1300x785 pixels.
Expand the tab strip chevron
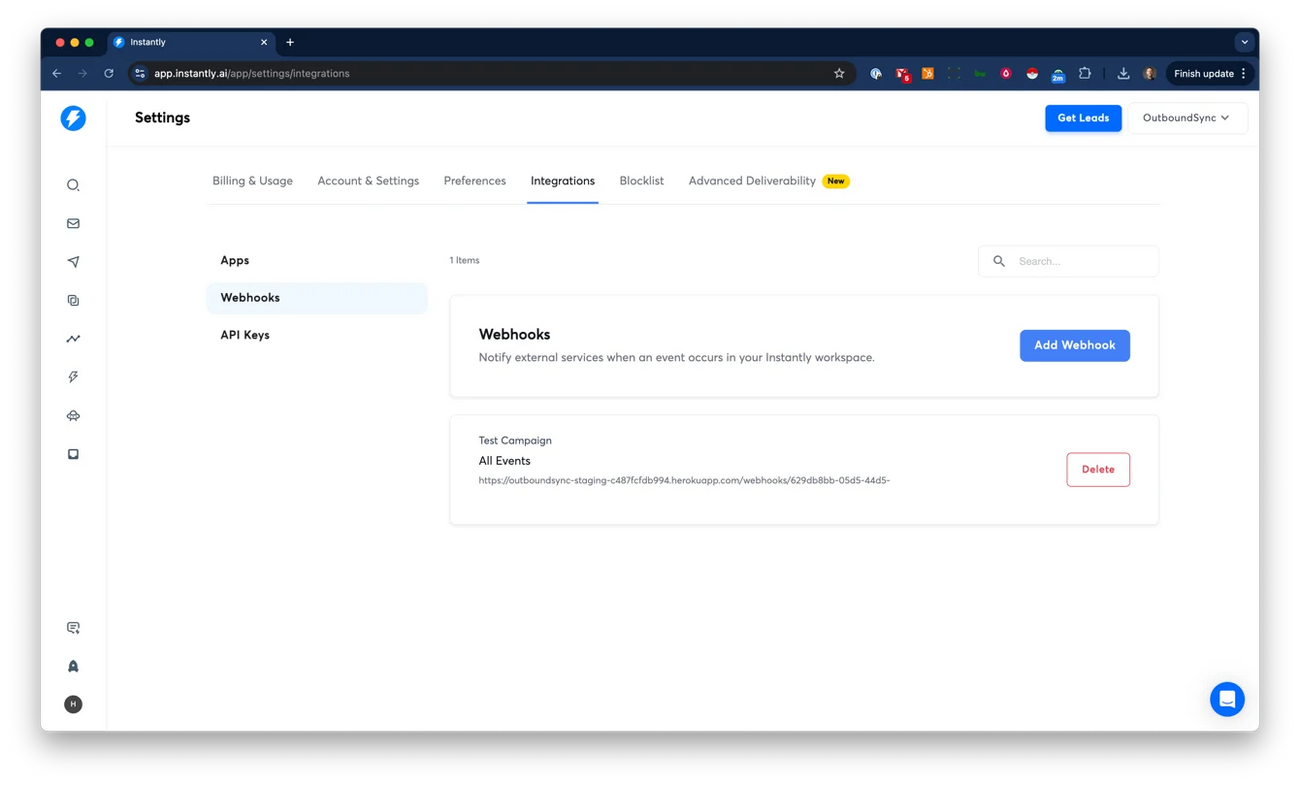(1244, 41)
